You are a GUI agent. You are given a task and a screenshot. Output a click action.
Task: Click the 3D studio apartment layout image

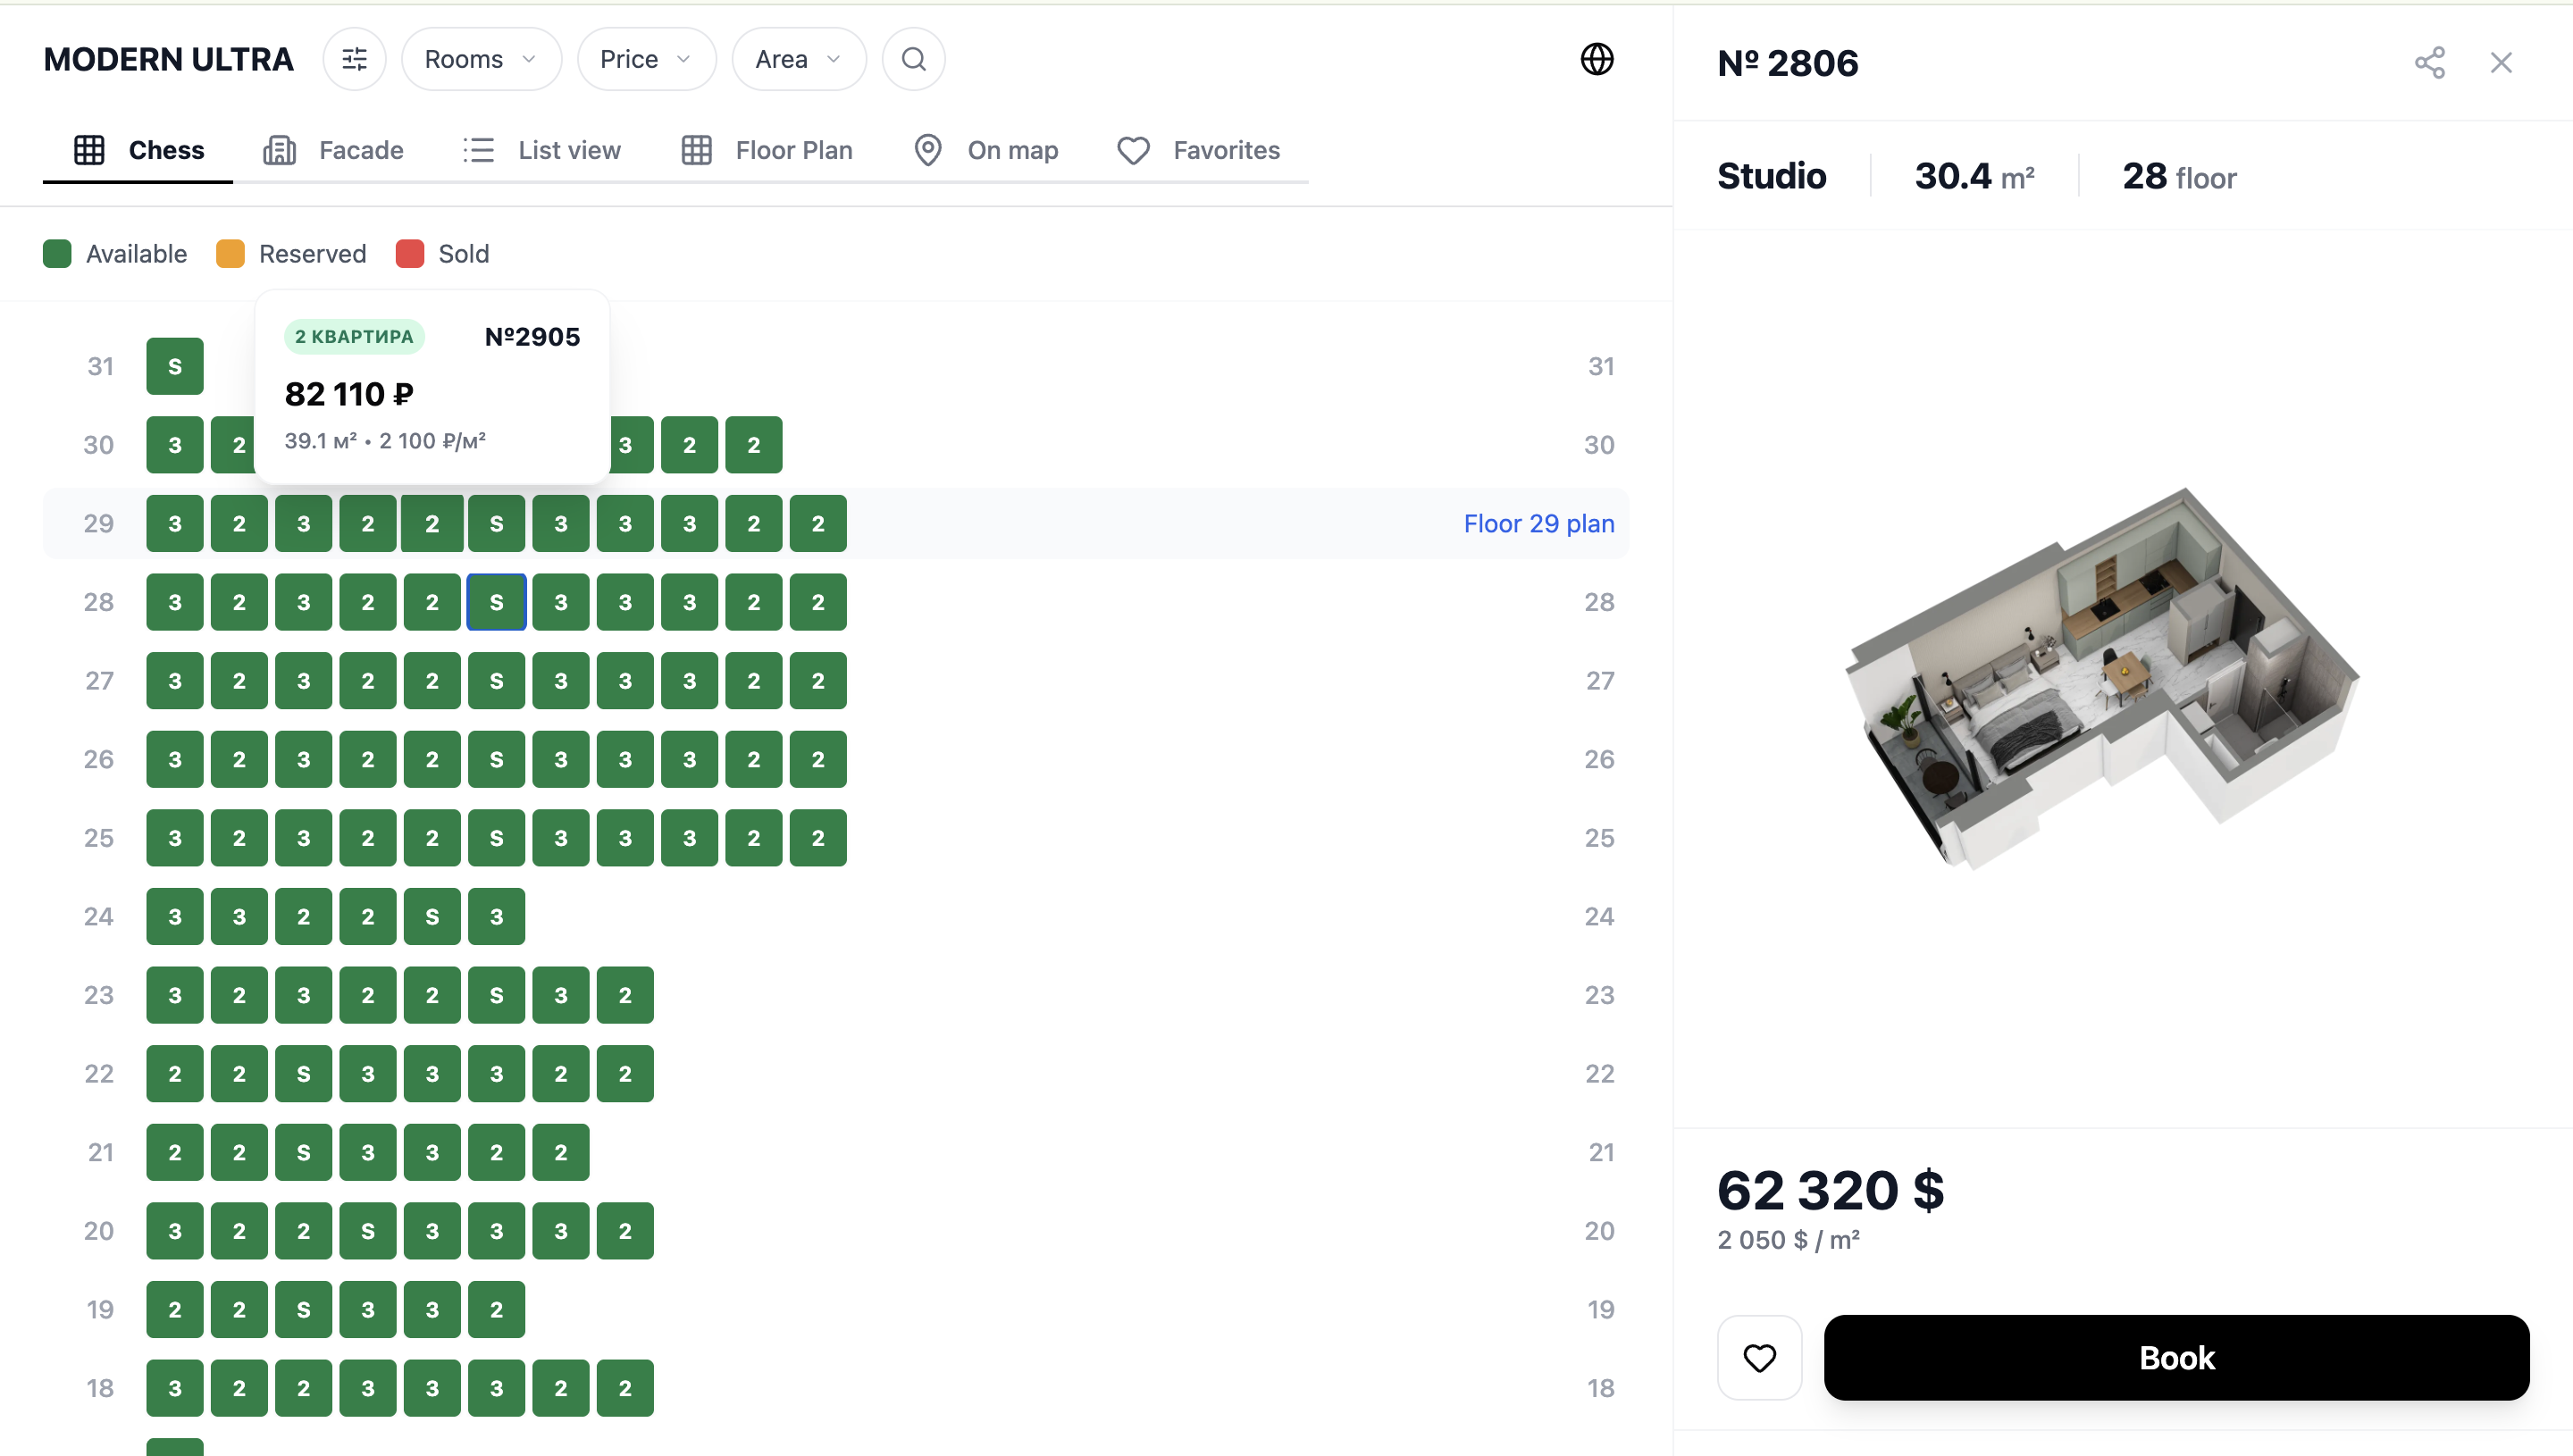2100,680
